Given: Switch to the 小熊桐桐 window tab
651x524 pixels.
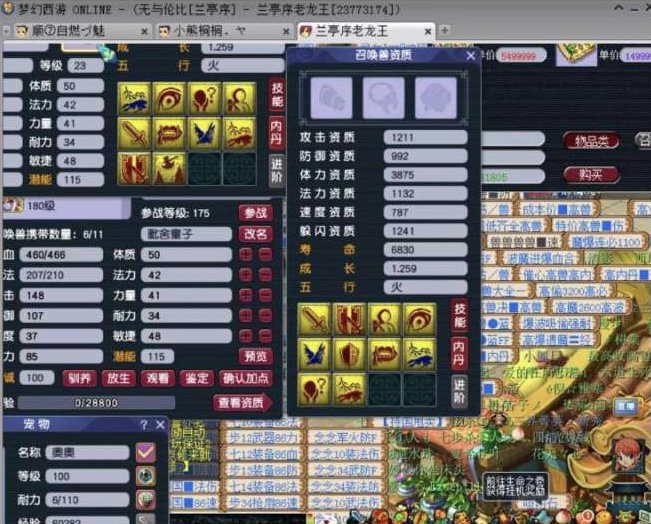Looking at the screenshot, I should click(x=223, y=31).
